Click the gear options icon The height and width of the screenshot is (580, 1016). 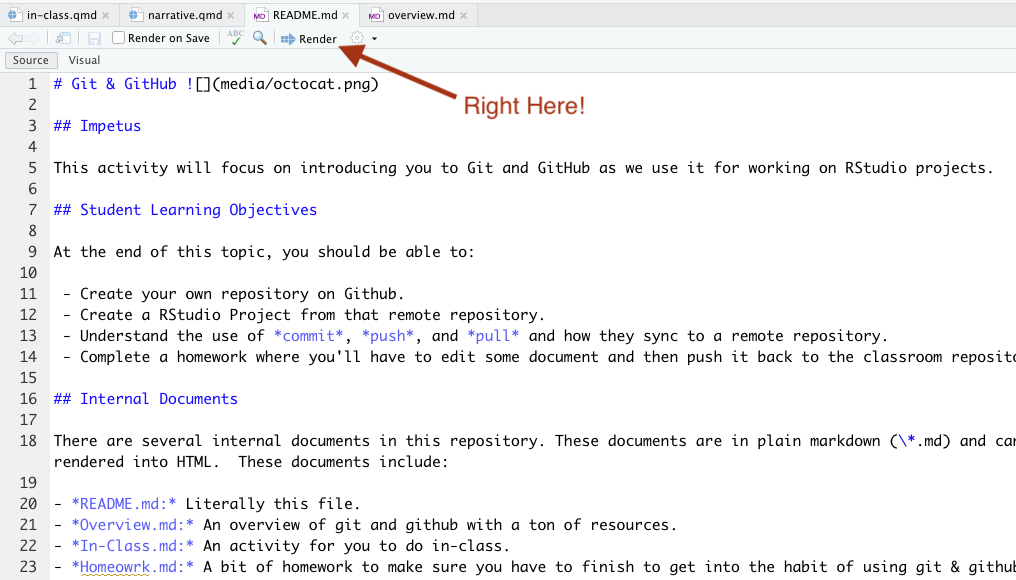357,38
